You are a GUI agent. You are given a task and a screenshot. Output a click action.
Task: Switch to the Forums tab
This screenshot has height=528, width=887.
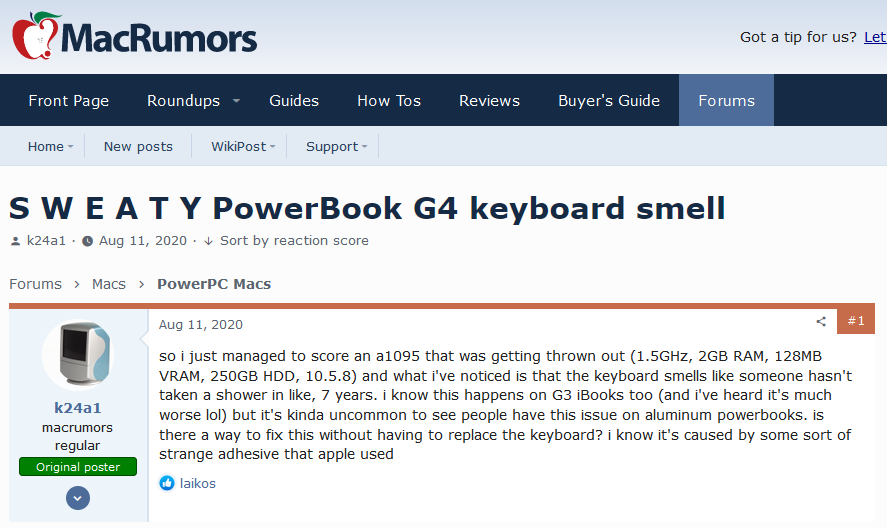[x=726, y=101]
